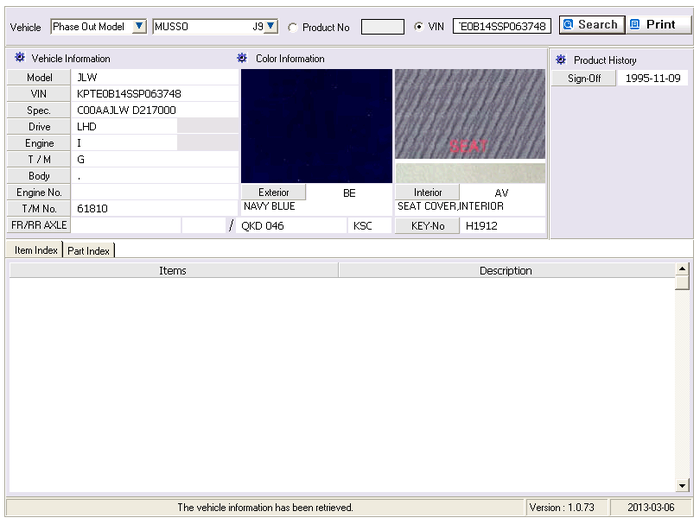Switch to the Item Index tab

tap(35, 250)
